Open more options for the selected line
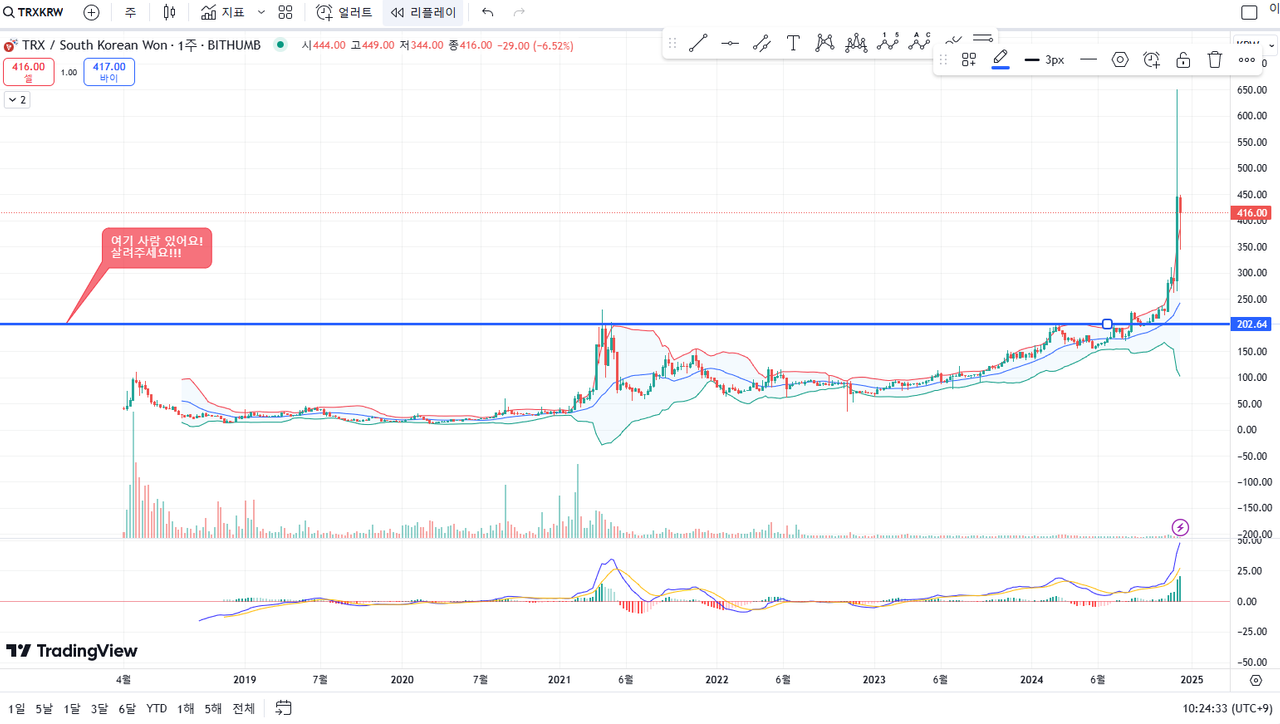This screenshot has height=724, width=1280. coord(1247,60)
